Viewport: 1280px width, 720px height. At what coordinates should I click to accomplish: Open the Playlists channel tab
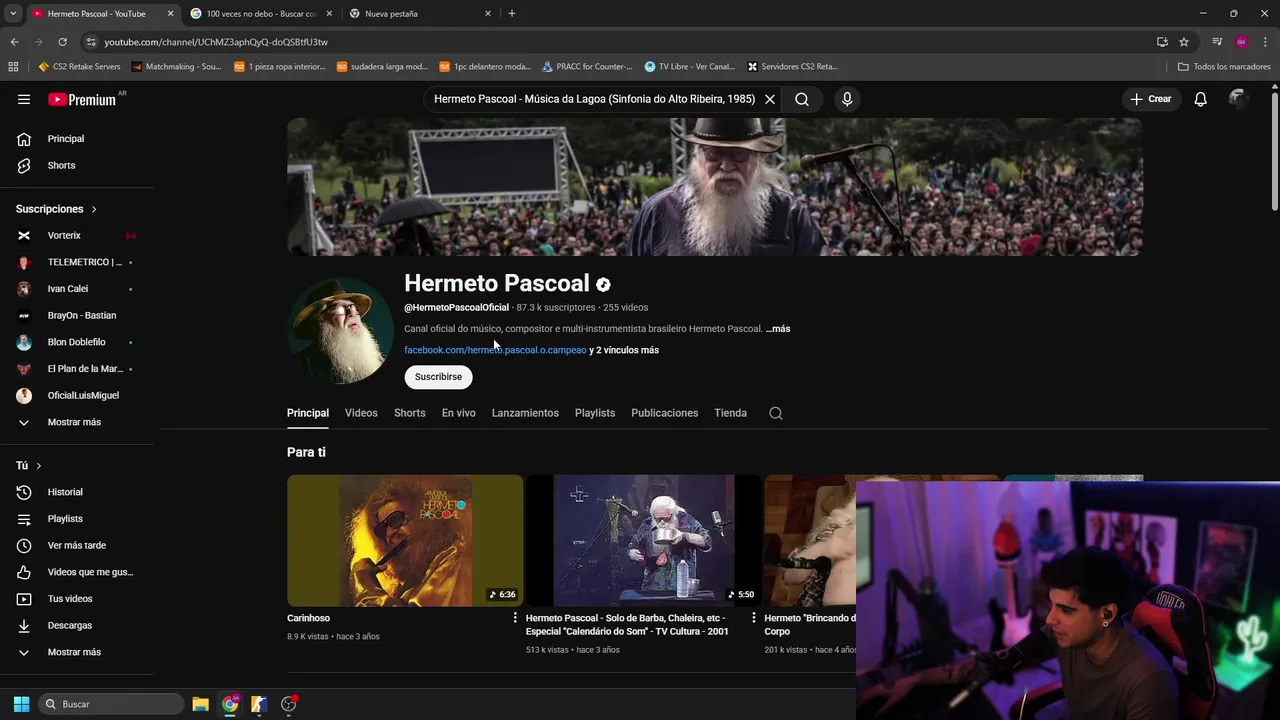pyautogui.click(x=595, y=413)
